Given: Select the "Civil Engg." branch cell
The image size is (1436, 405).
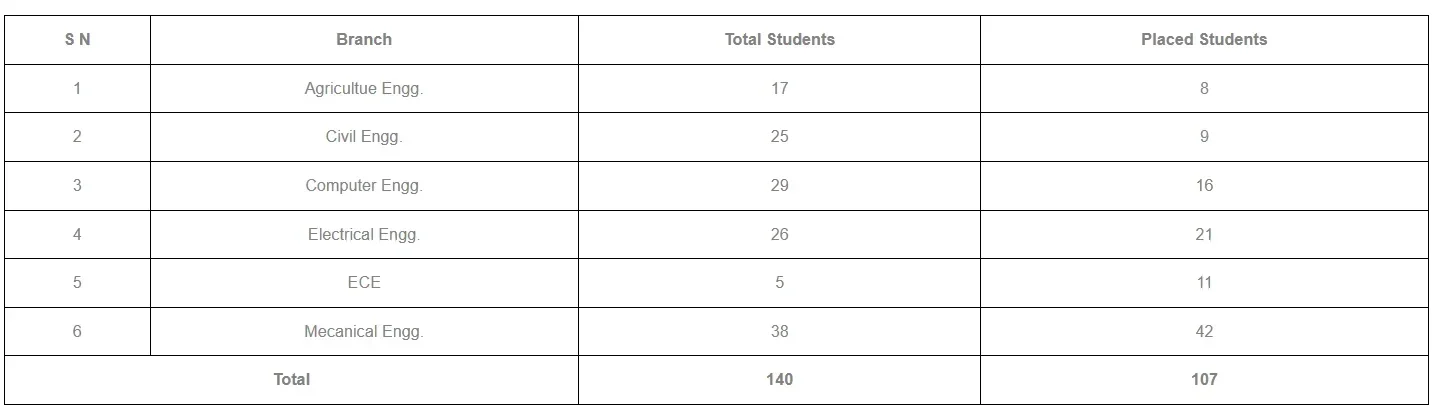Looking at the screenshot, I should pyautogui.click(x=364, y=137).
